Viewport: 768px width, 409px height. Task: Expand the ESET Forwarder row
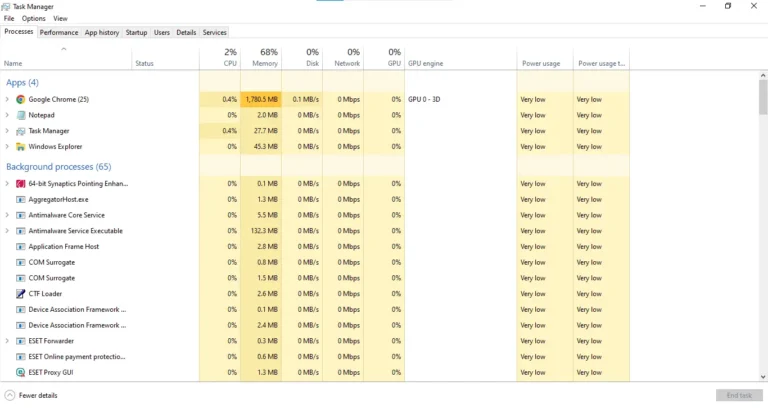pos(7,341)
